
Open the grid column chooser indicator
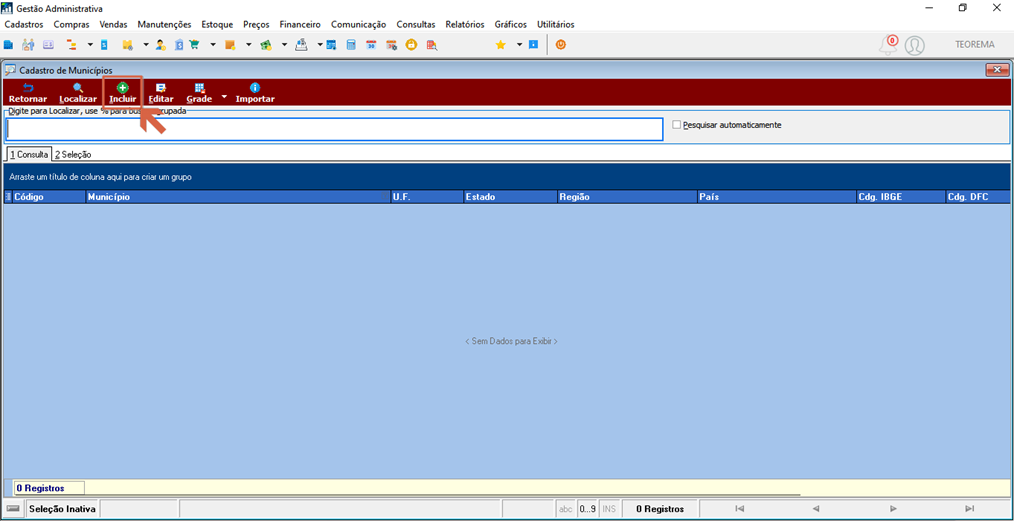coord(8,197)
